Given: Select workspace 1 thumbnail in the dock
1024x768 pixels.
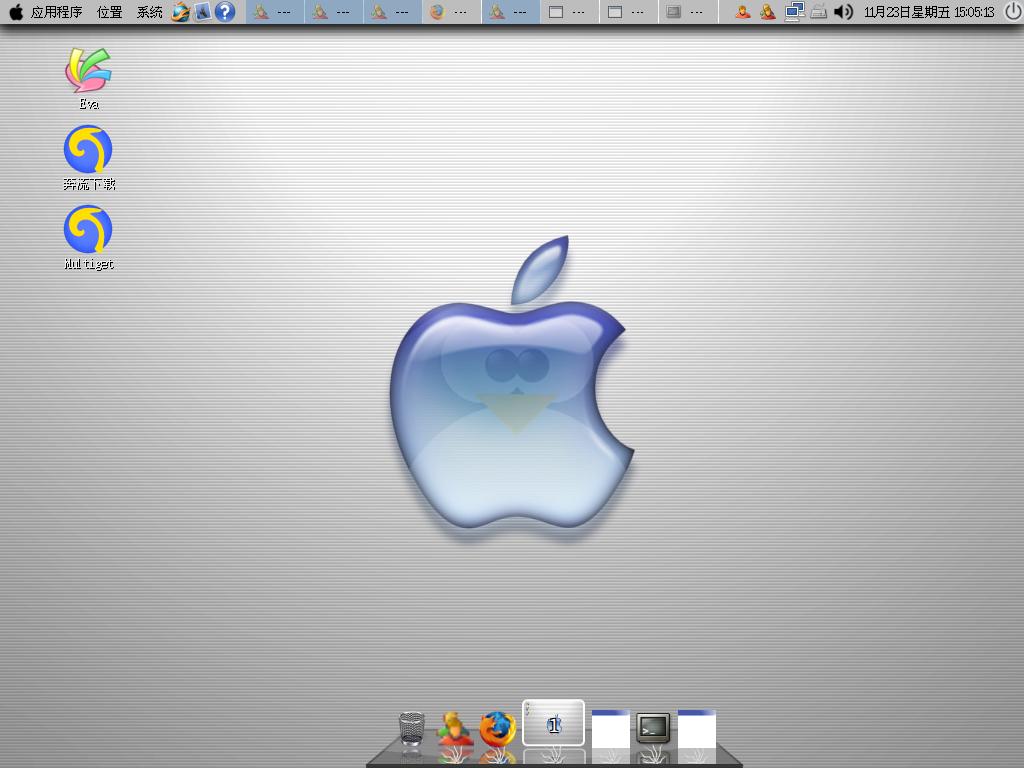Looking at the screenshot, I should (x=553, y=723).
